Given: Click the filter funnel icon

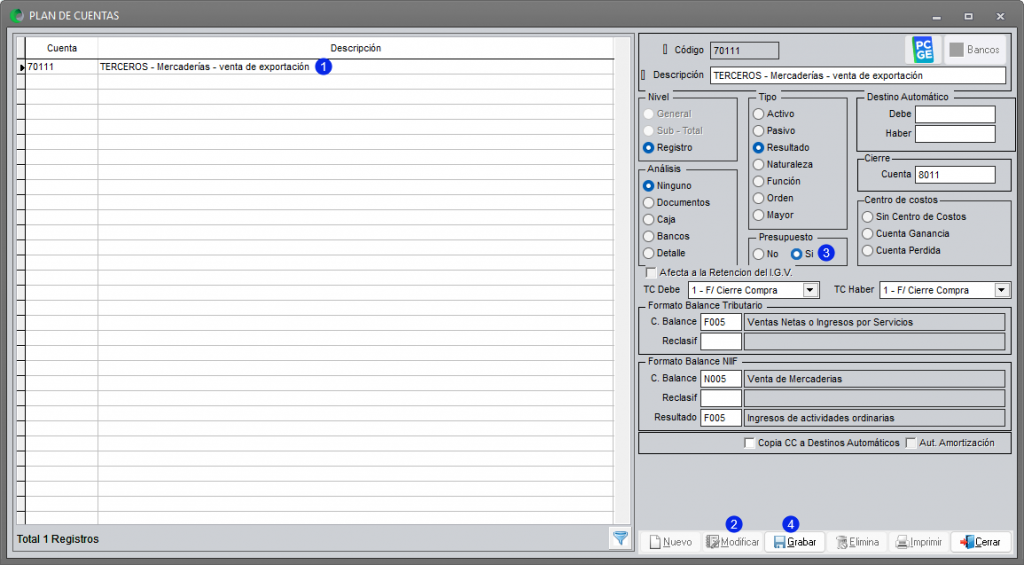Looking at the screenshot, I should click(x=620, y=538).
